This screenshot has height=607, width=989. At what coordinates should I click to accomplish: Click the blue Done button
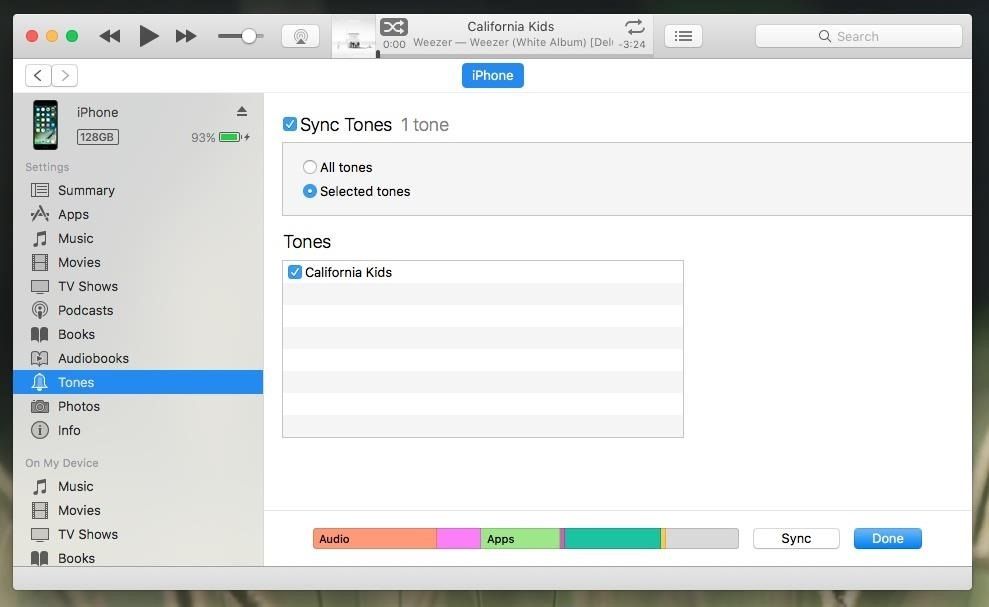click(x=887, y=538)
